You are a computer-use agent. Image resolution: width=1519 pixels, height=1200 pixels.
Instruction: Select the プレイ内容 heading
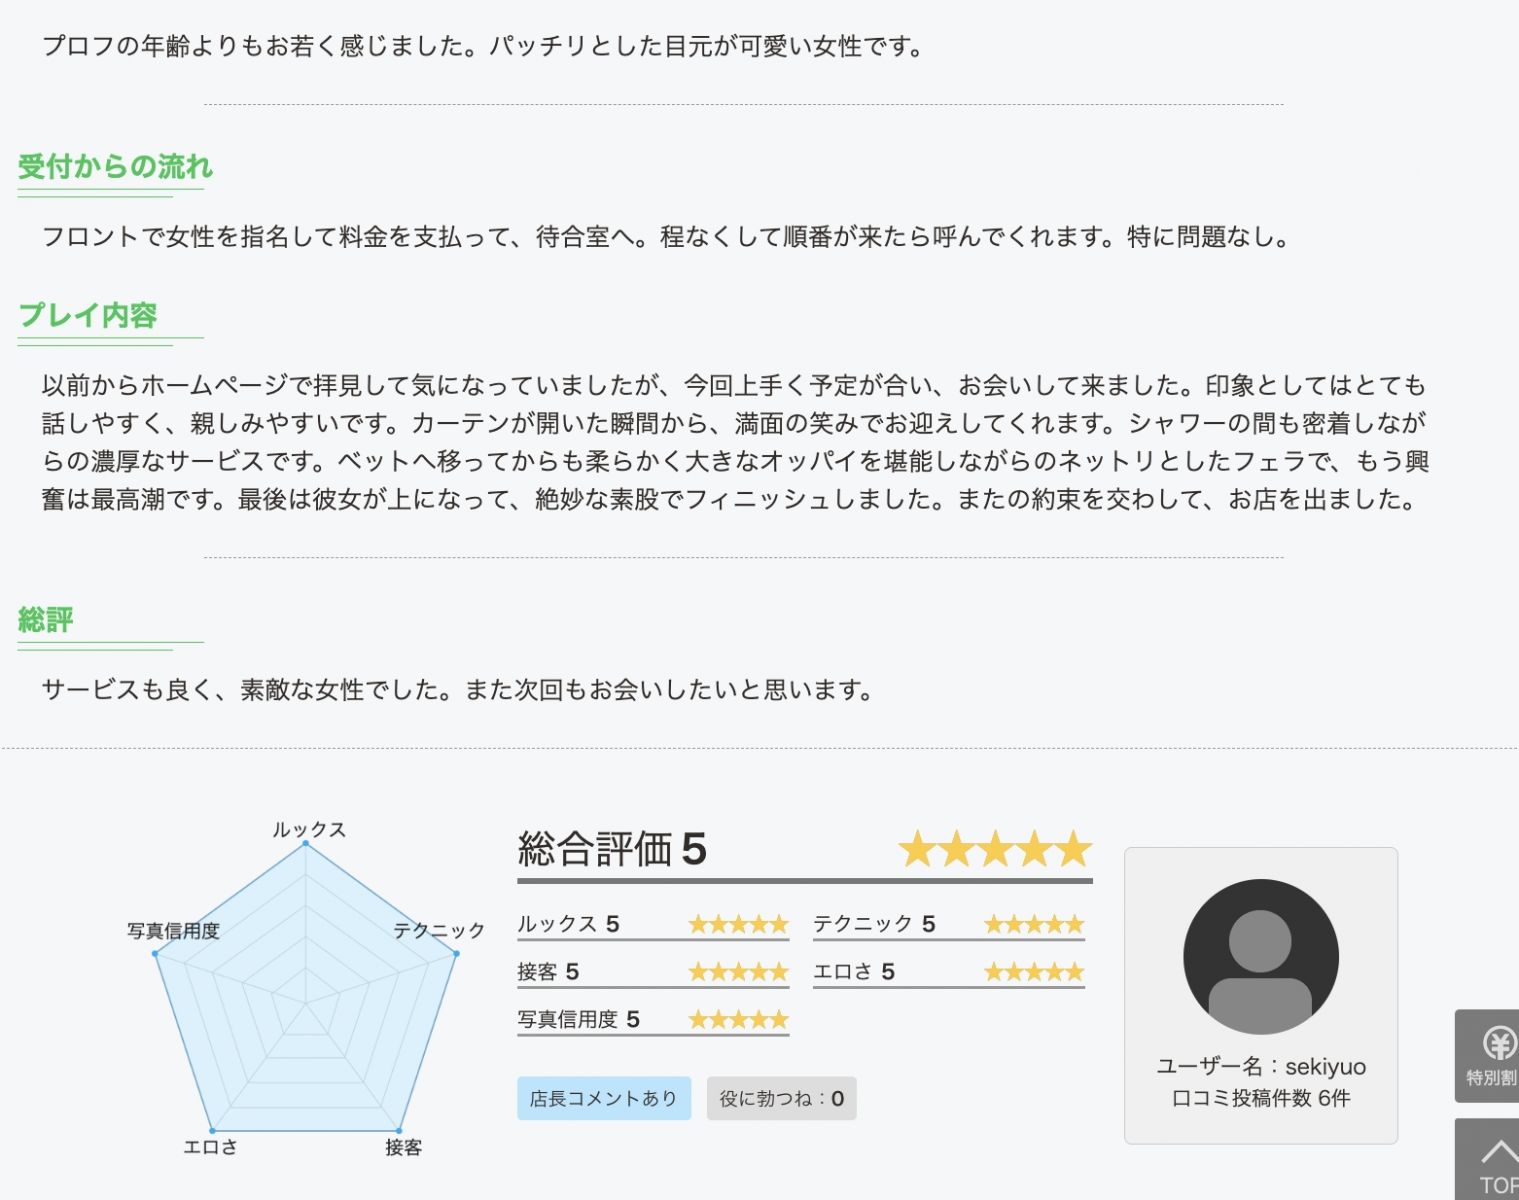click(88, 315)
